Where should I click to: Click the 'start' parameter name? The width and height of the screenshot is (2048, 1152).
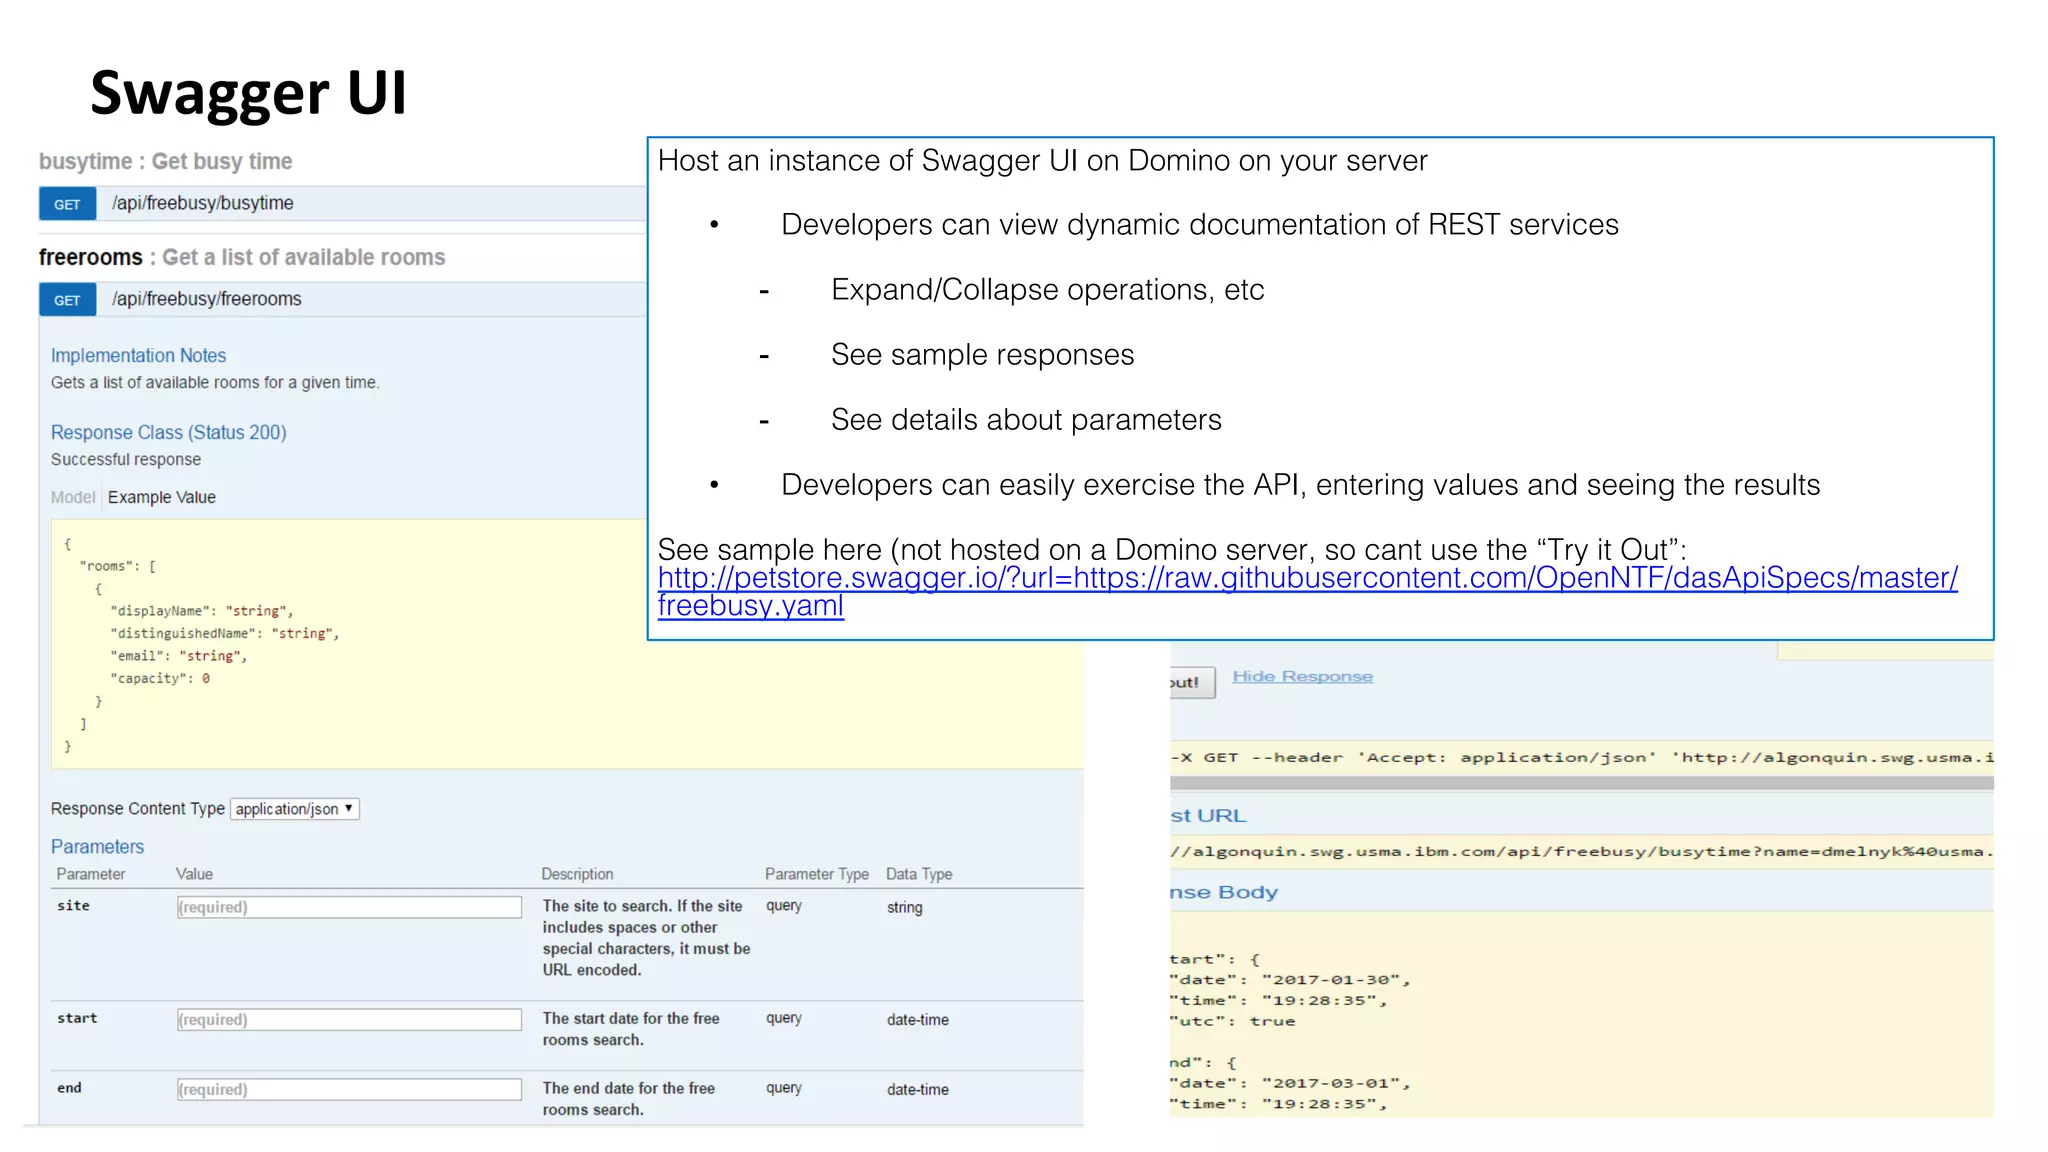[77, 1018]
